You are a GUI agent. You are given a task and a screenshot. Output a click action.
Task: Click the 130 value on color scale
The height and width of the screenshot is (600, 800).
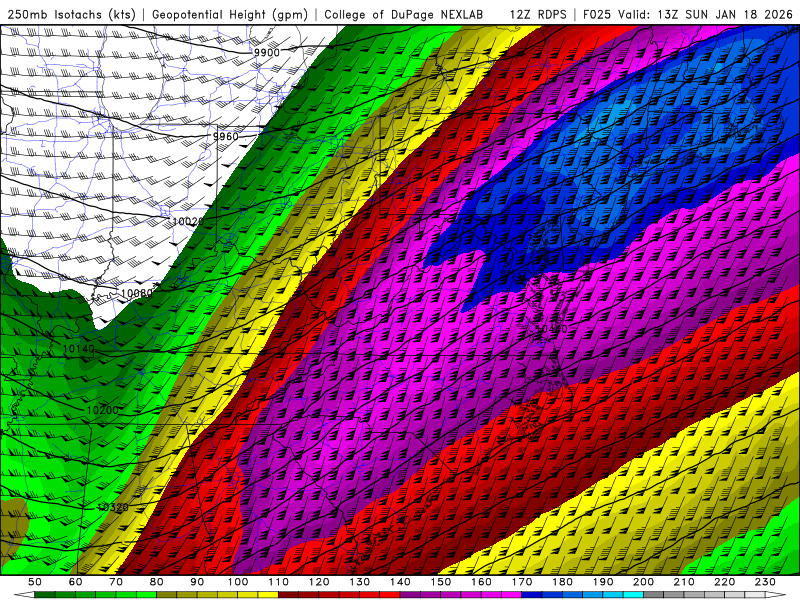pos(360,582)
